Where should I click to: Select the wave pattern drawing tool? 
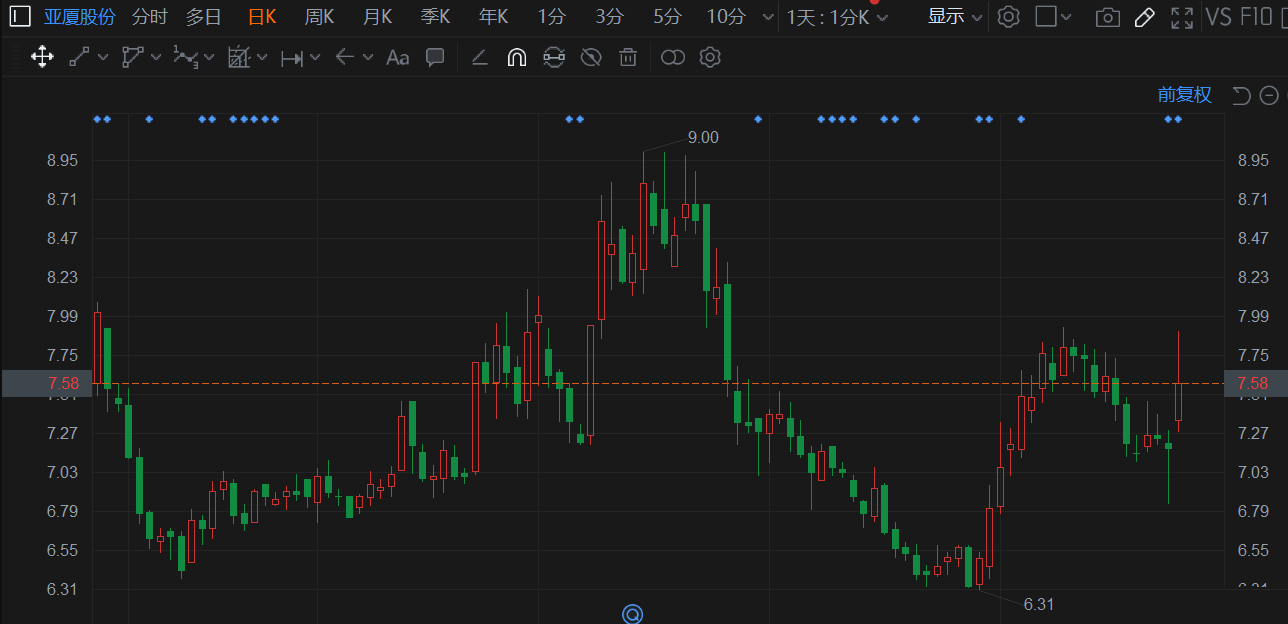(x=185, y=57)
